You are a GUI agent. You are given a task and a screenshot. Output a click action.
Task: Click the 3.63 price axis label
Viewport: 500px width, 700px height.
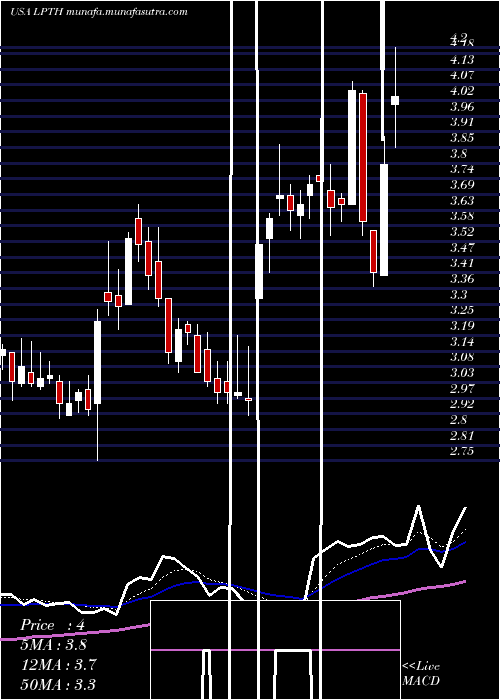(462, 200)
